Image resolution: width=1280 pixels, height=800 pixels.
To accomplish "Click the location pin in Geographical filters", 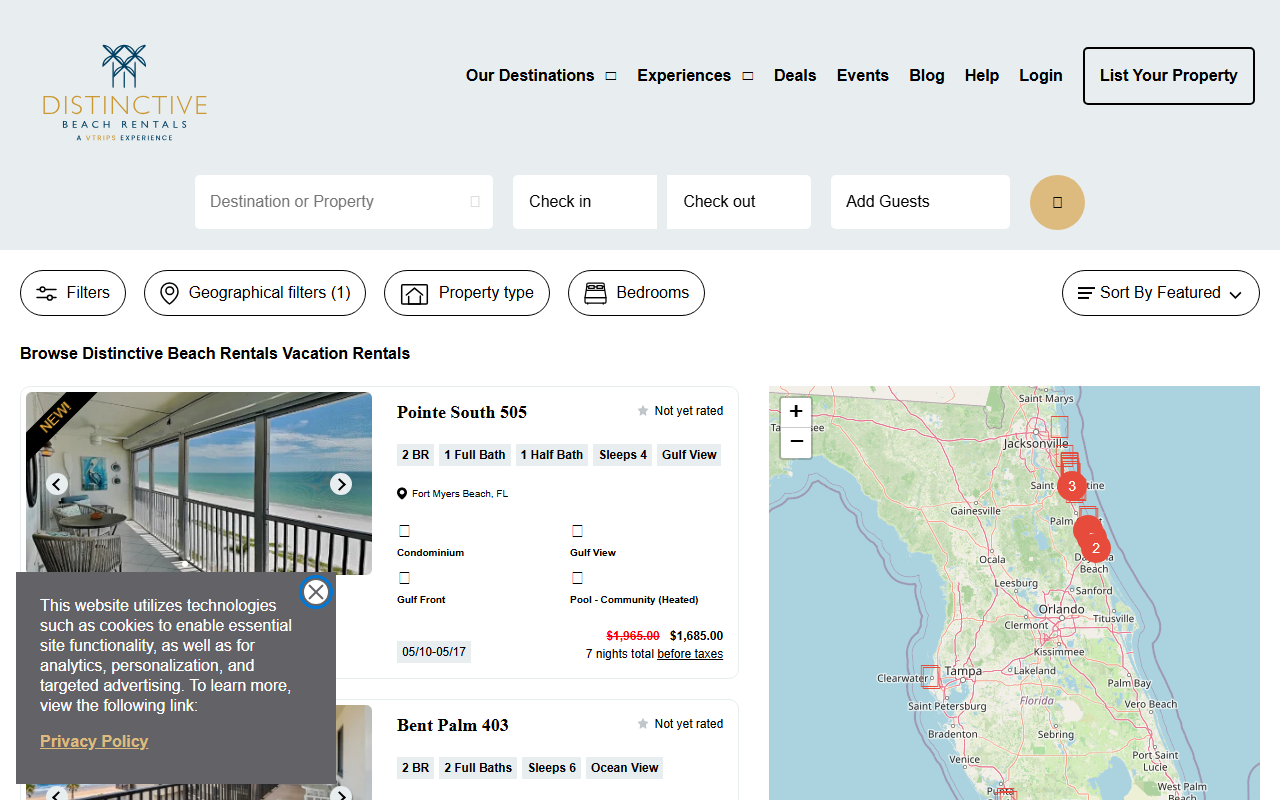I will (x=170, y=293).
